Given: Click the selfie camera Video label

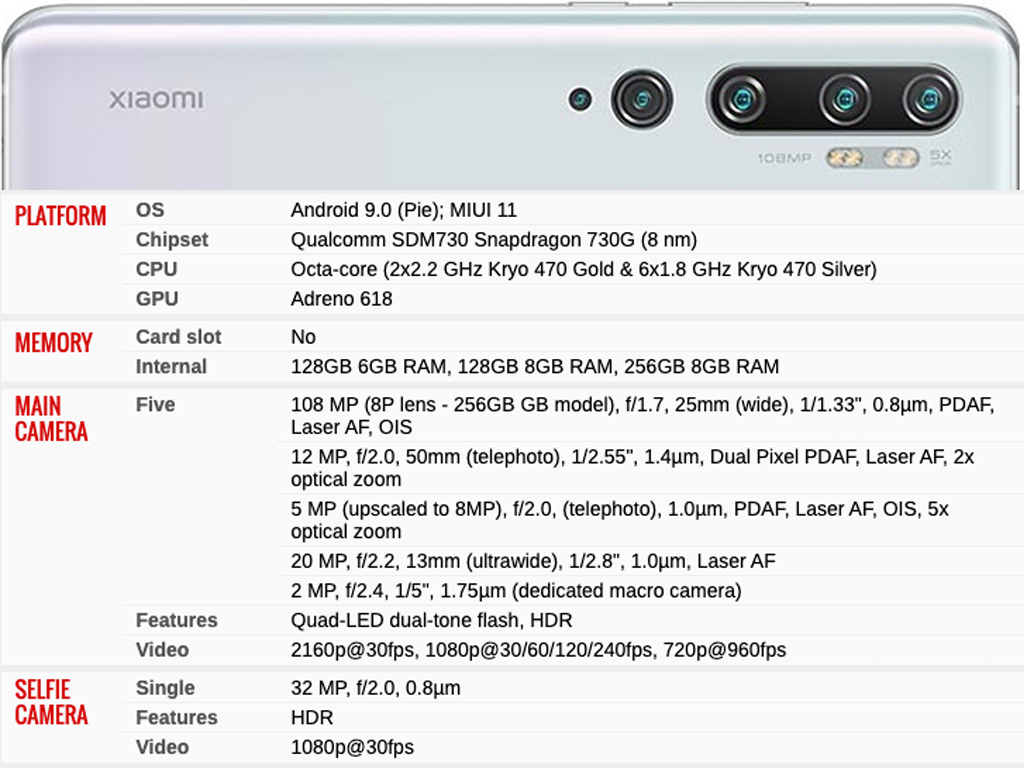Looking at the screenshot, I should coord(162,746).
